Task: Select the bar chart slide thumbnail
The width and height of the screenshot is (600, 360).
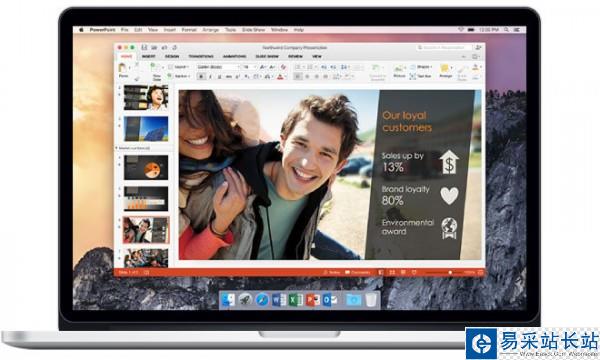Action: [146, 199]
